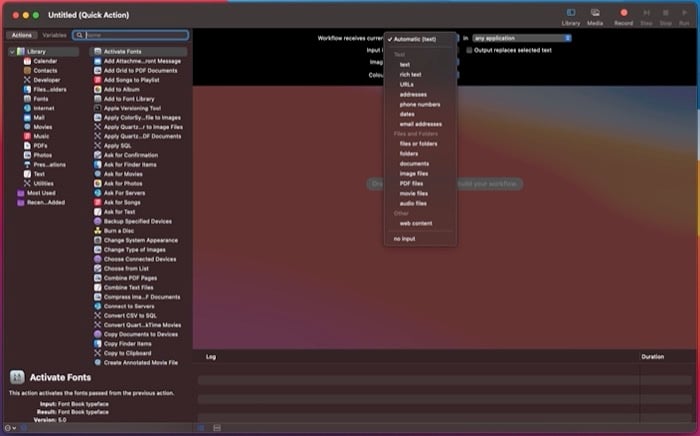Switch to the Variables tab
The image size is (700, 436).
(x=54, y=35)
